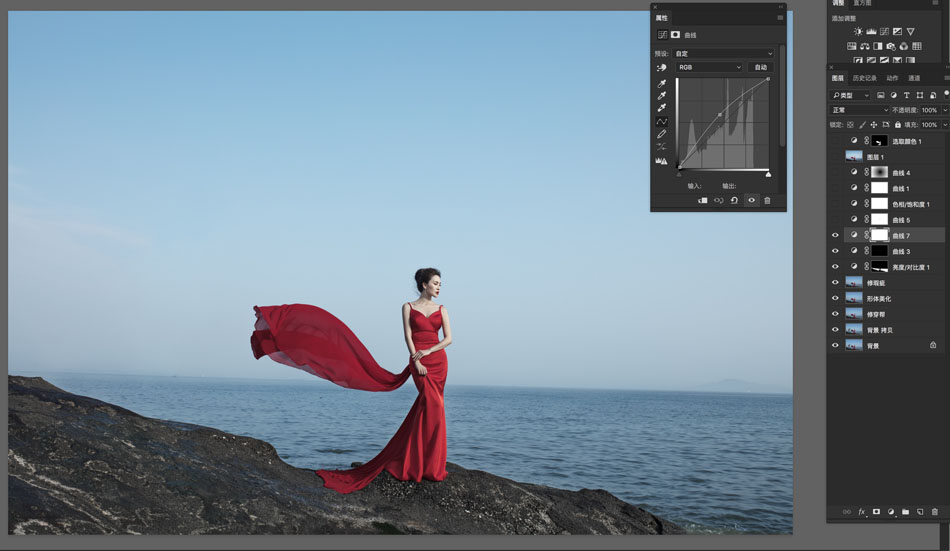The width and height of the screenshot is (950, 551).
Task: Click the white point slider under curve graph
Action: (768, 175)
